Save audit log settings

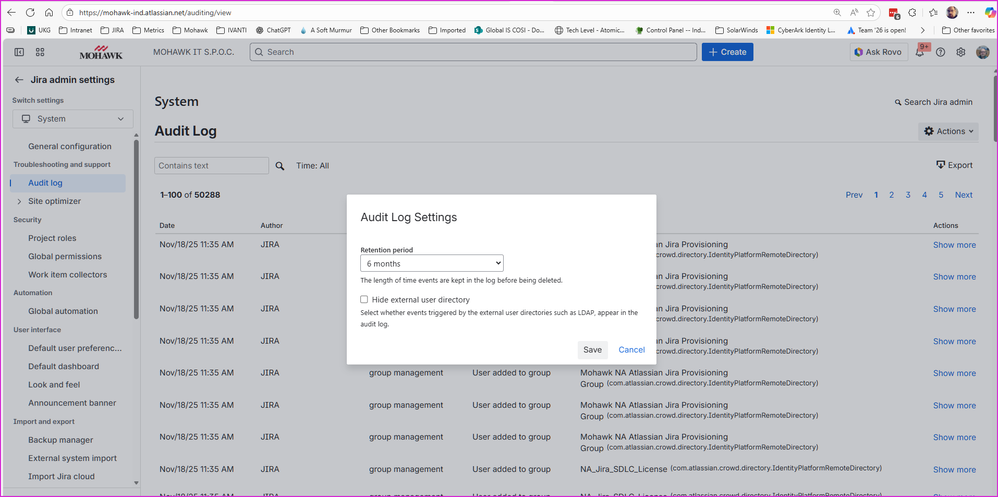click(x=593, y=350)
